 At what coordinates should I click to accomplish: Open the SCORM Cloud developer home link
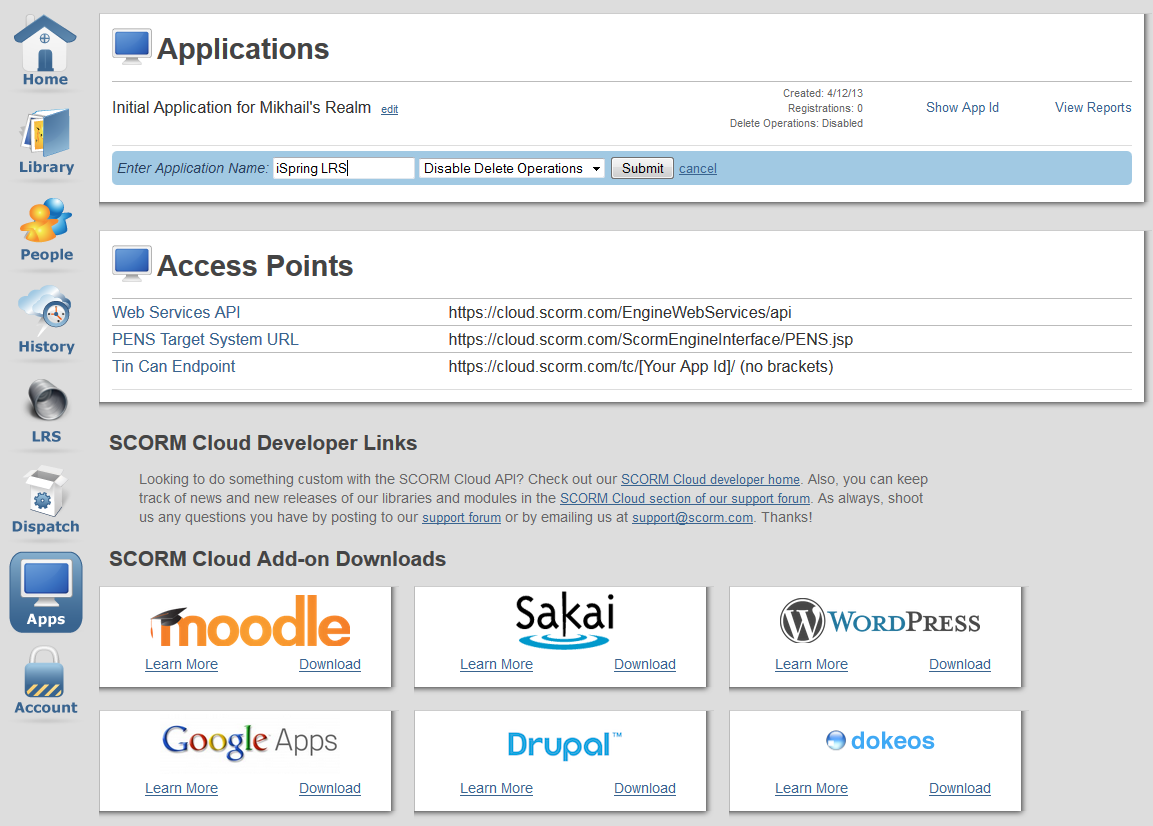[x=710, y=480]
